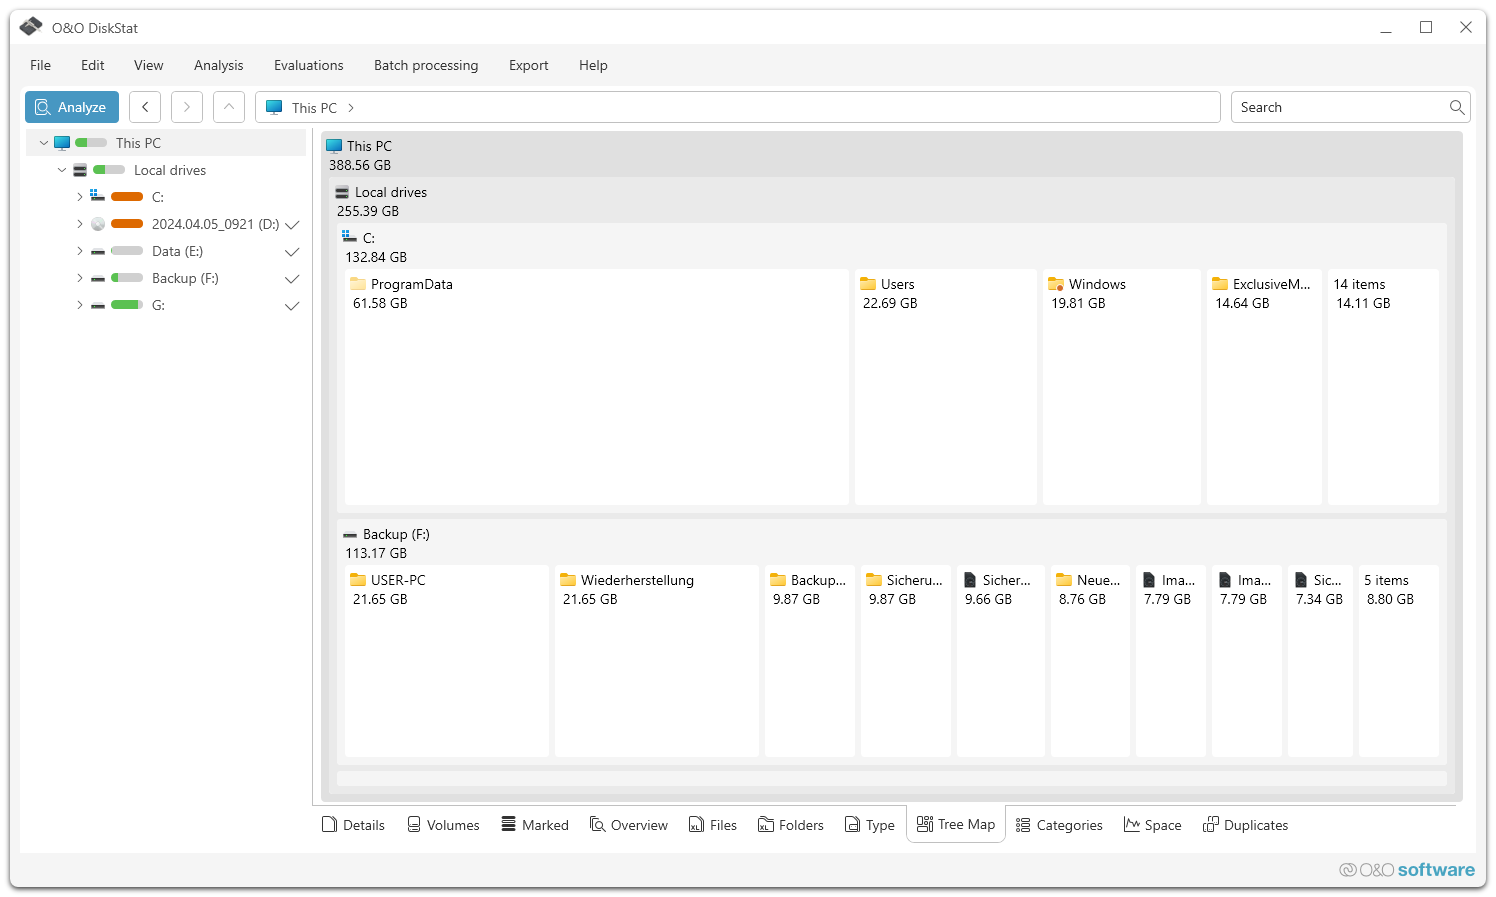Select the Wiederherstellung folder tile
Image resolution: width=1496 pixels, height=897 pixels.
click(x=656, y=660)
